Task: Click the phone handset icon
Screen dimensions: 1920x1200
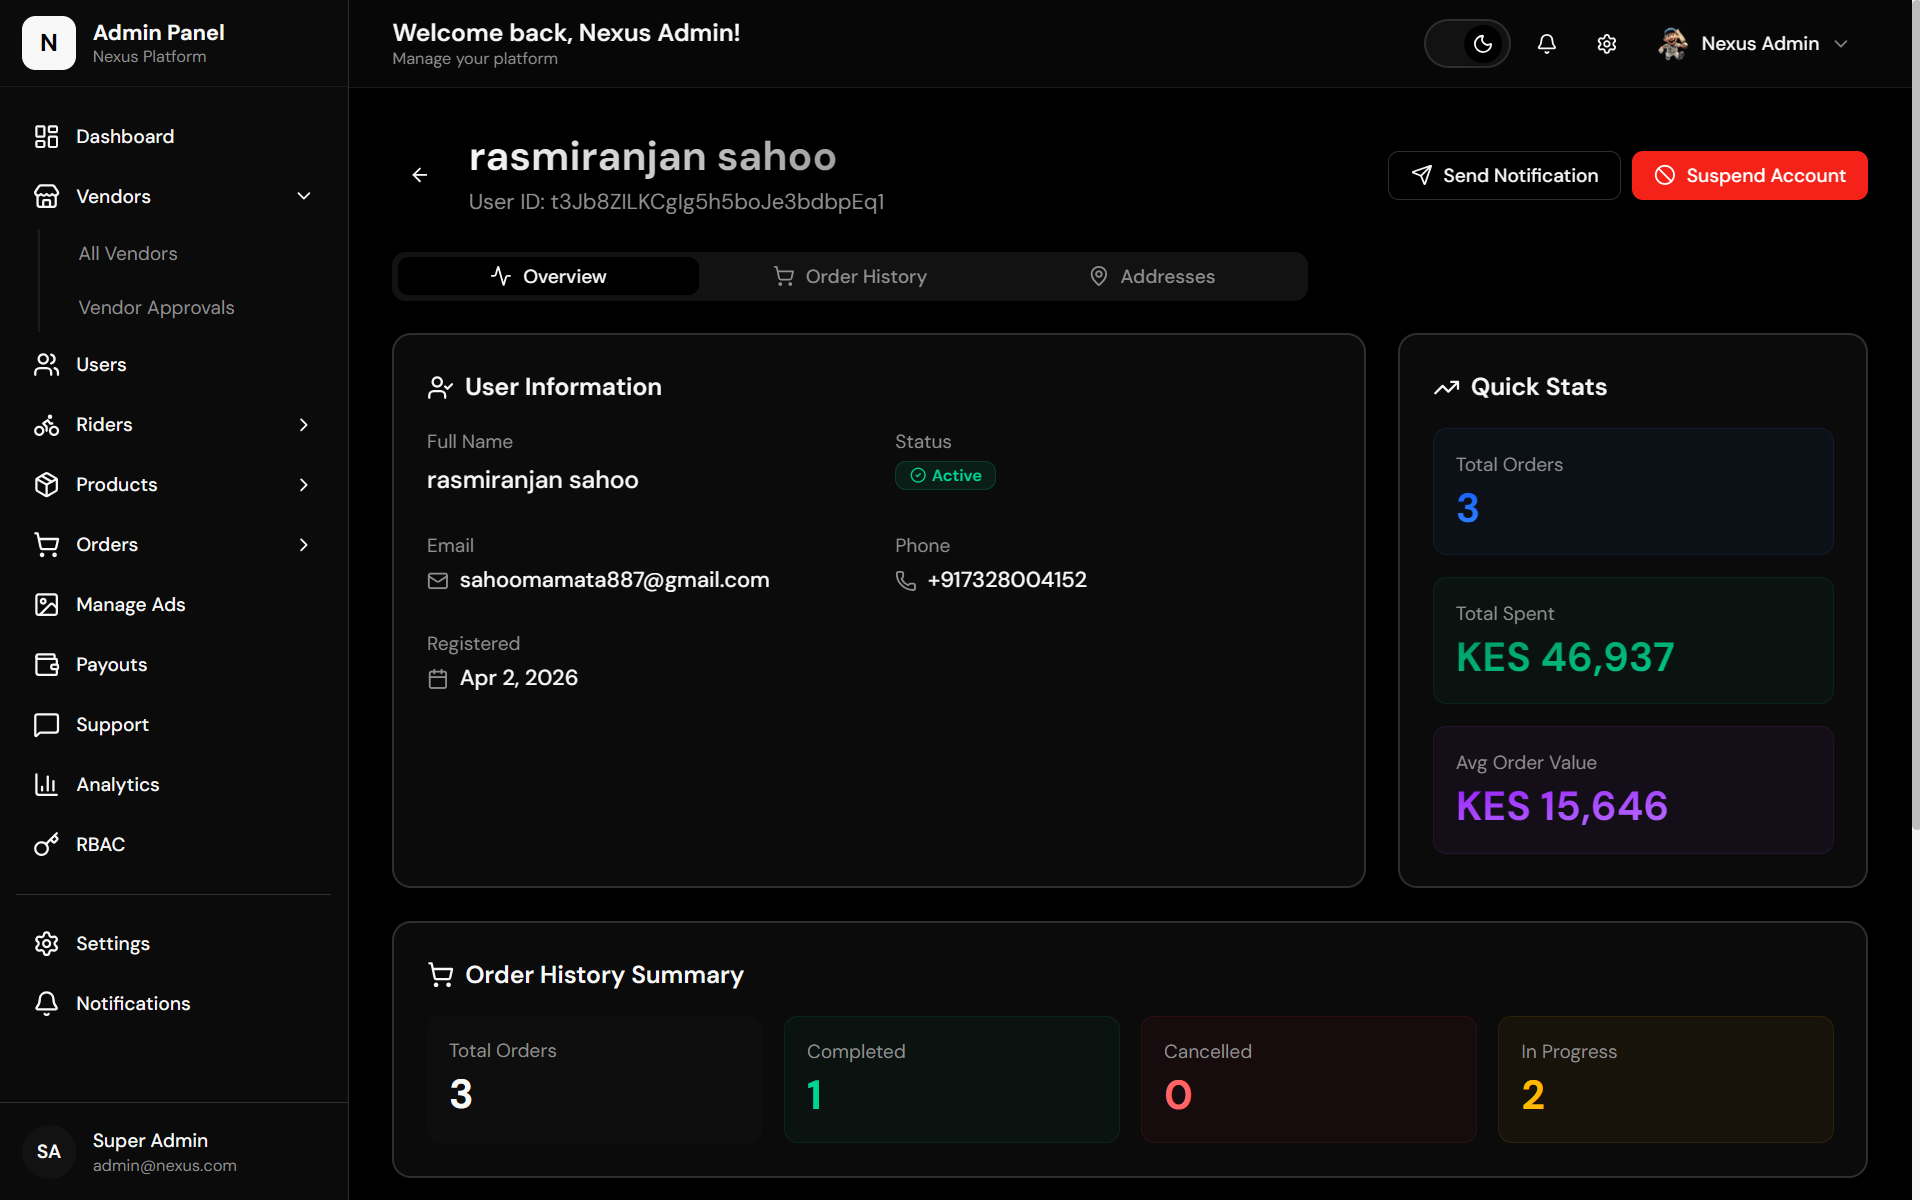Action: 906,581
